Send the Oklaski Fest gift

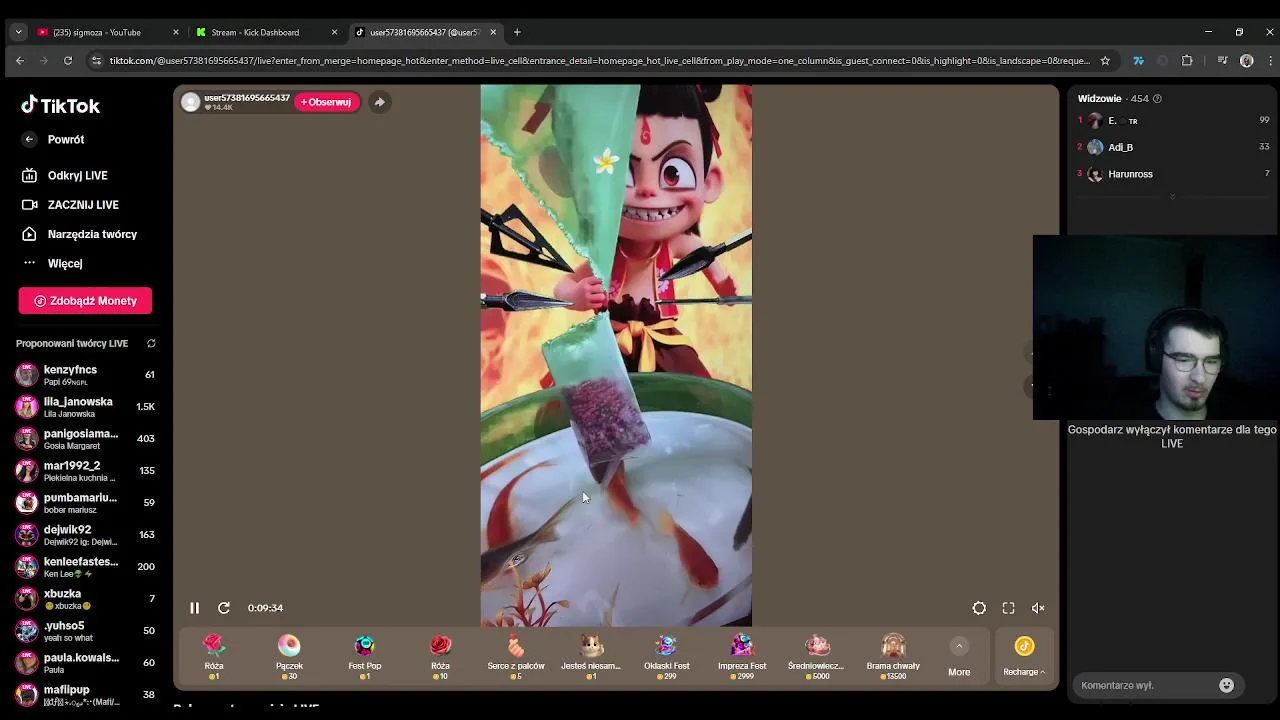[667, 657]
